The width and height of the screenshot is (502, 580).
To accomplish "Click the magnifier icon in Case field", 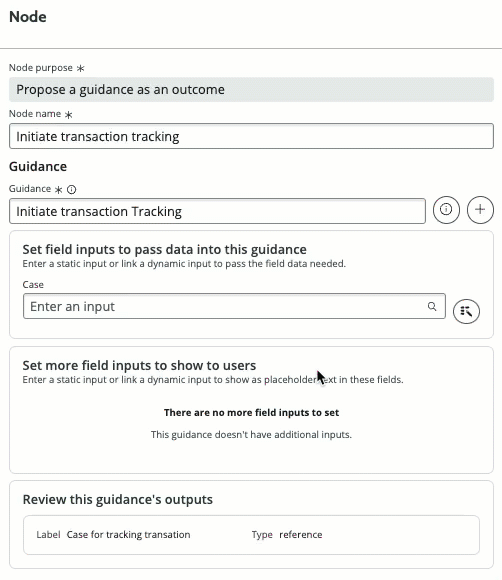I will pyautogui.click(x=432, y=306).
